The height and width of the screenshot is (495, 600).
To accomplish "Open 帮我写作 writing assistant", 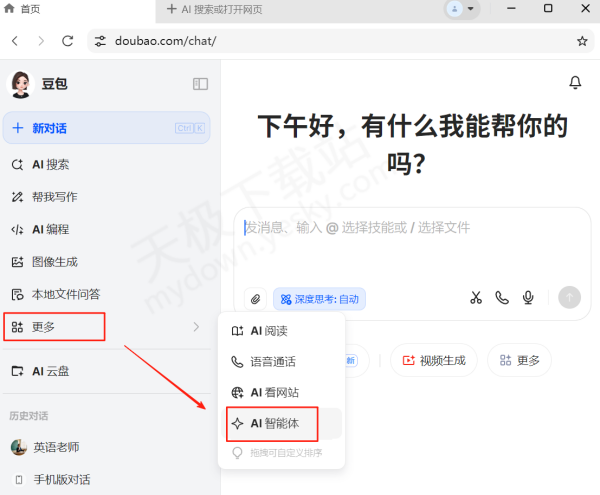I will click(106, 197).
